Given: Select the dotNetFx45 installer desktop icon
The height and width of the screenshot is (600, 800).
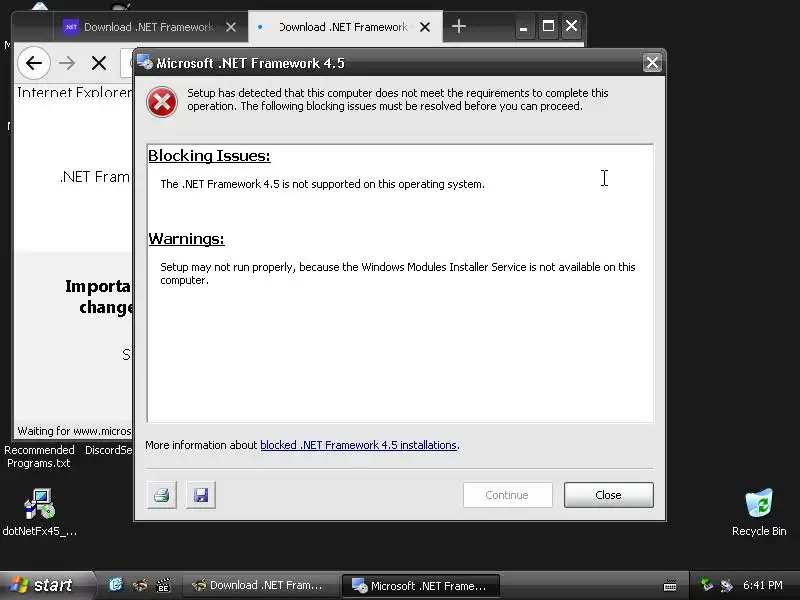Looking at the screenshot, I should pyautogui.click(x=40, y=512).
